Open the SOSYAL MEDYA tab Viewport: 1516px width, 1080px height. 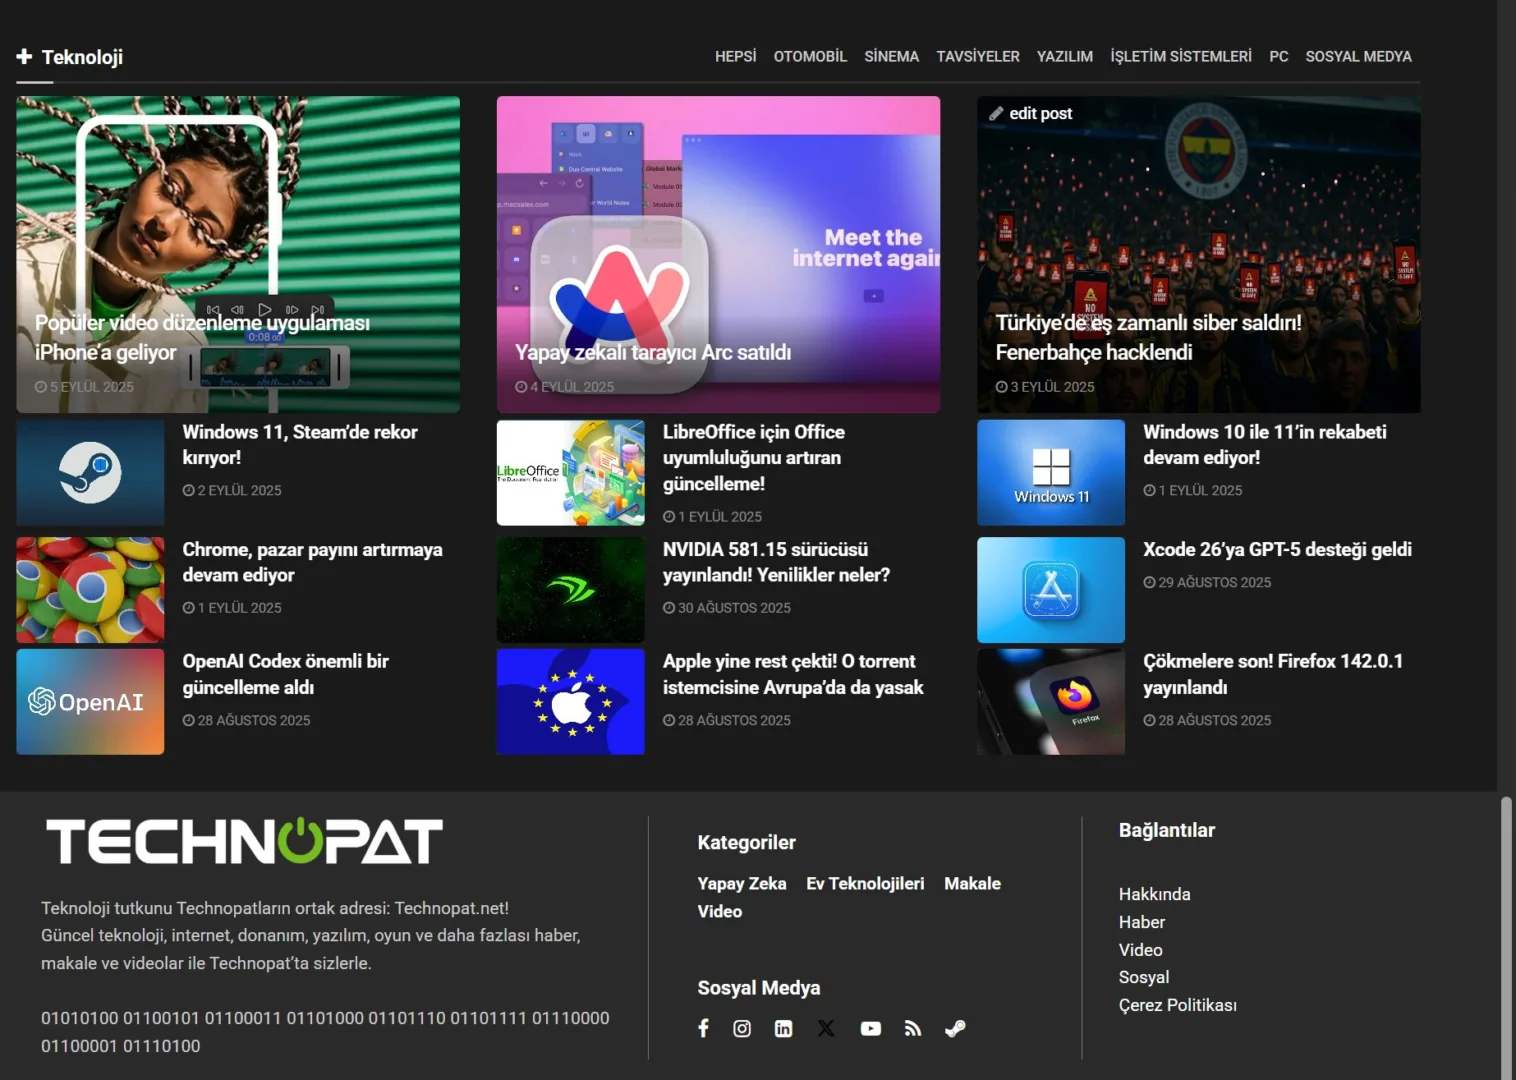pyautogui.click(x=1358, y=57)
